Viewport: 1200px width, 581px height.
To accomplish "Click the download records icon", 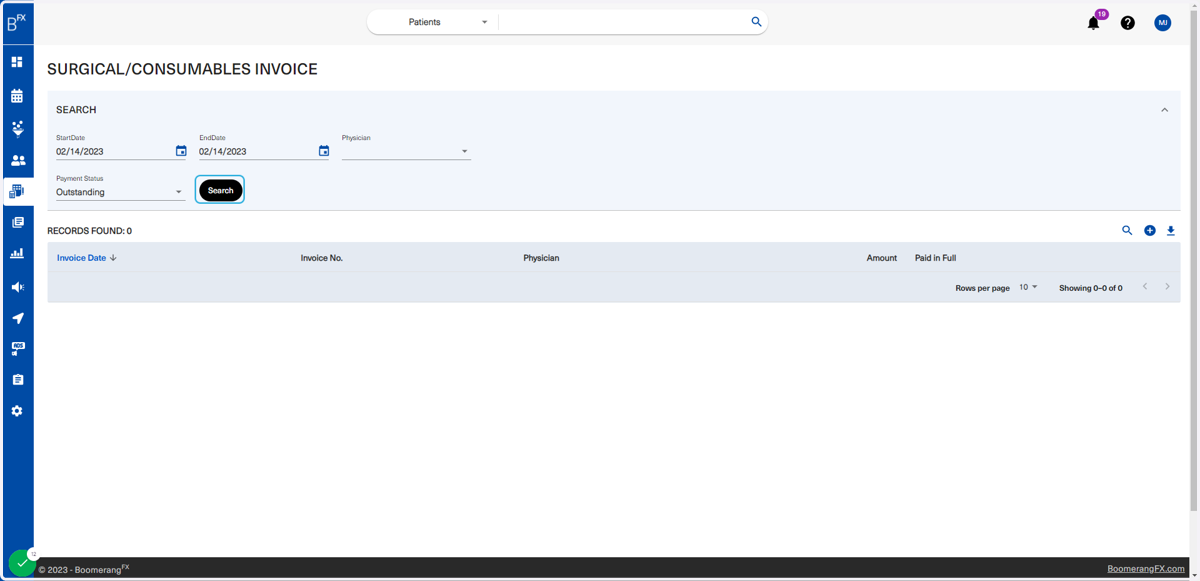I will coord(1171,231).
